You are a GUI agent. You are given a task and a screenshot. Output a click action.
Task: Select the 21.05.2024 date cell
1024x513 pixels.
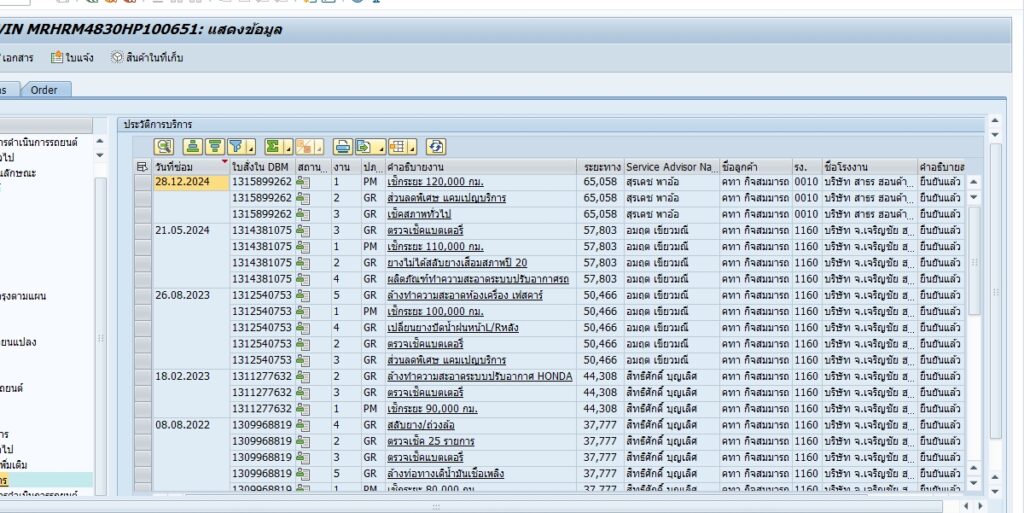click(191, 230)
